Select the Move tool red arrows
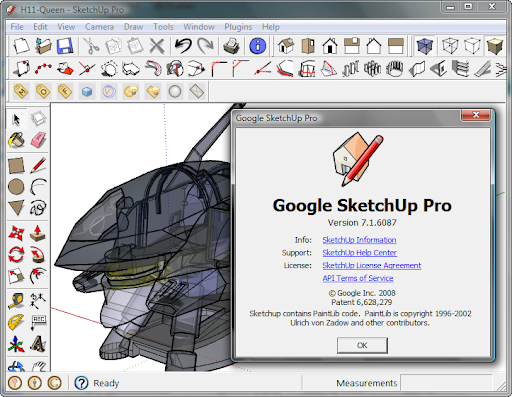 click(x=16, y=233)
